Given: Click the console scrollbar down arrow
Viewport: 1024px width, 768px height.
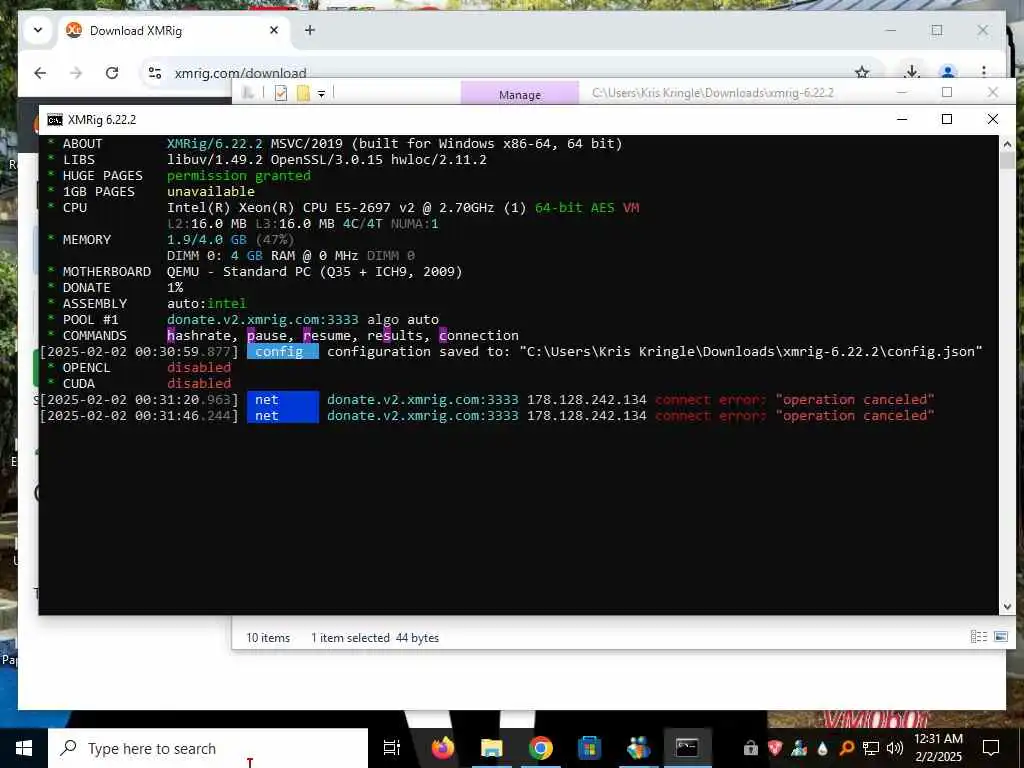Looking at the screenshot, I should [x=1007, y=607].
